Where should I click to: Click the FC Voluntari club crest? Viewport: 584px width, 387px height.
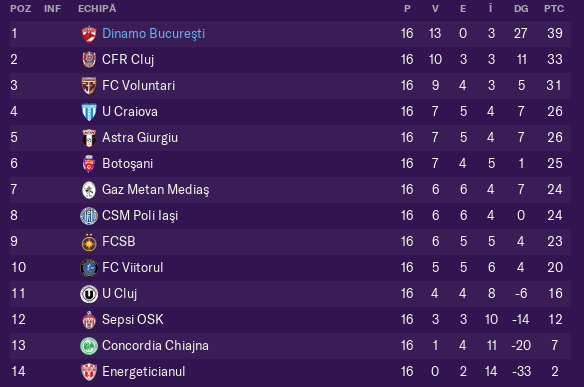coord(89,86)
